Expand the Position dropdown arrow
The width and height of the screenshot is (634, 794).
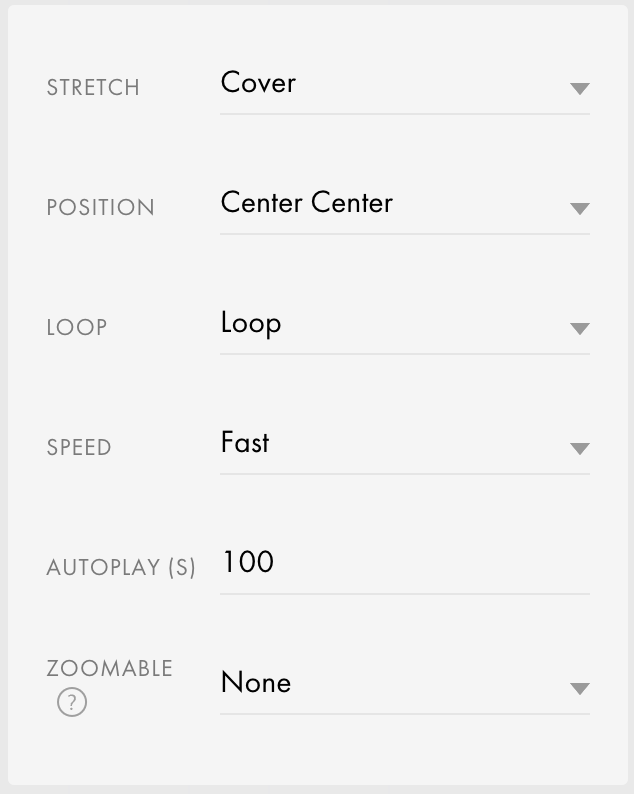[x=579, y=209]
